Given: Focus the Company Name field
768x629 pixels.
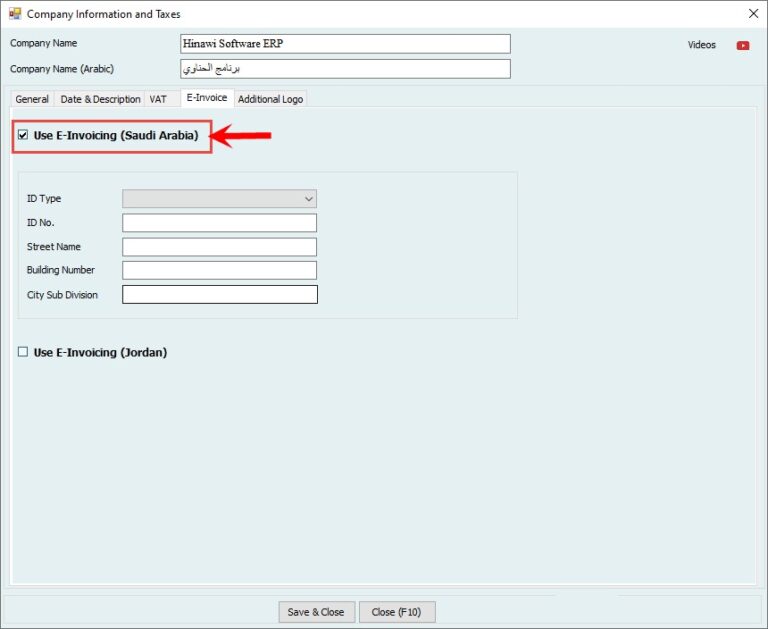Looking at the screenshot, I should [x=345, y=44].
